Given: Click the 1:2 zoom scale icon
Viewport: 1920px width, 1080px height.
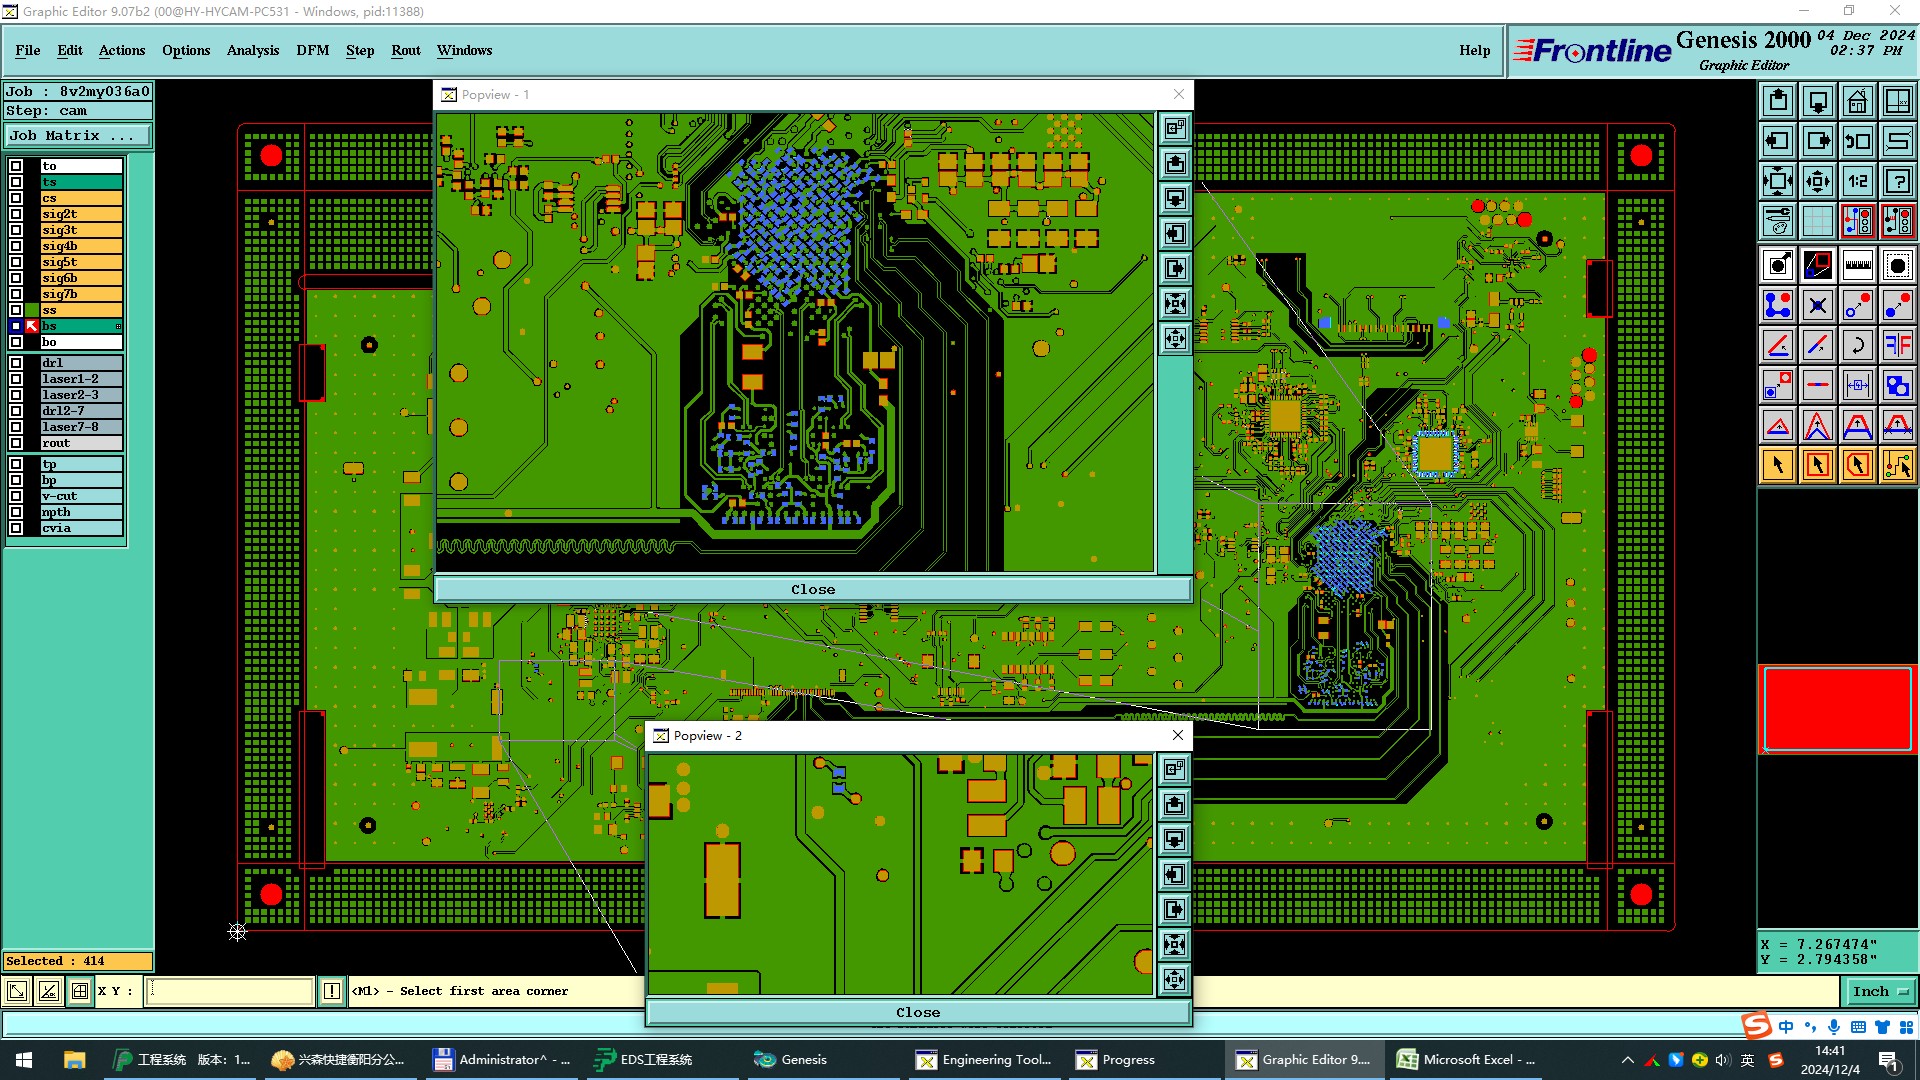Looking at the screenshot, I should 1857,181.
